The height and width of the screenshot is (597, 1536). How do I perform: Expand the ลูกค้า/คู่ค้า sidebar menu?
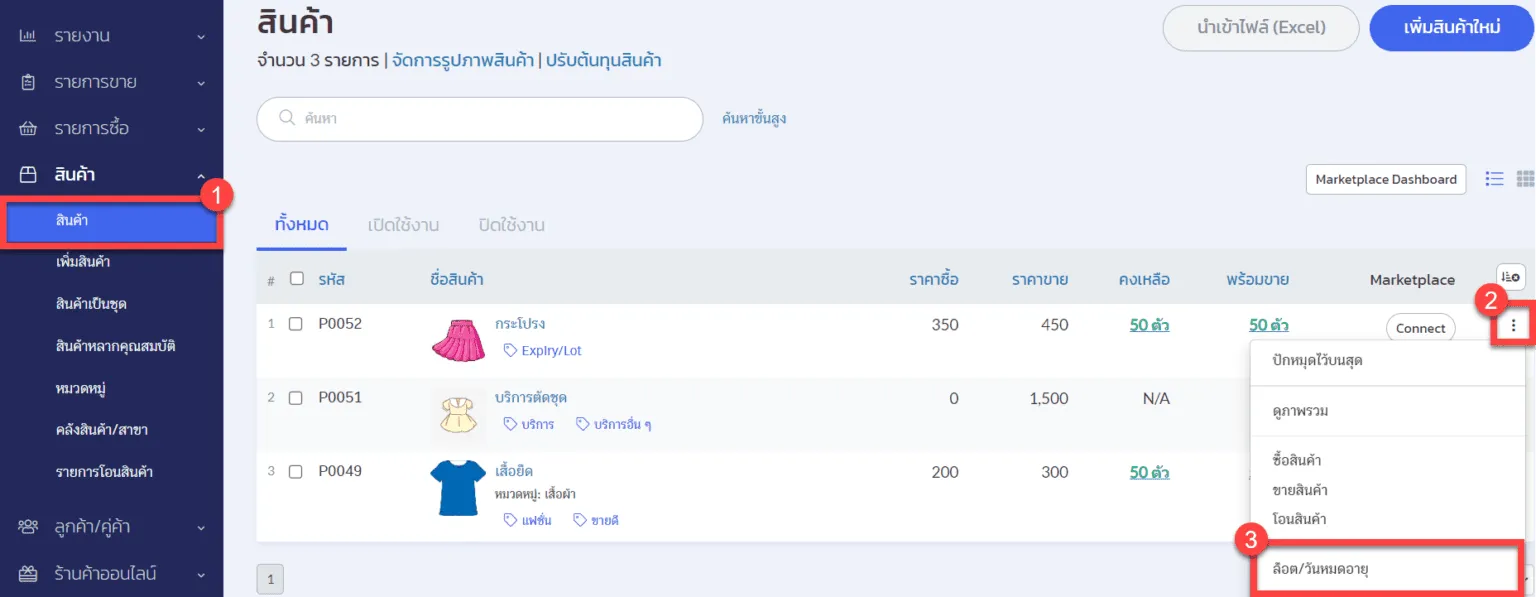point(110,527)
